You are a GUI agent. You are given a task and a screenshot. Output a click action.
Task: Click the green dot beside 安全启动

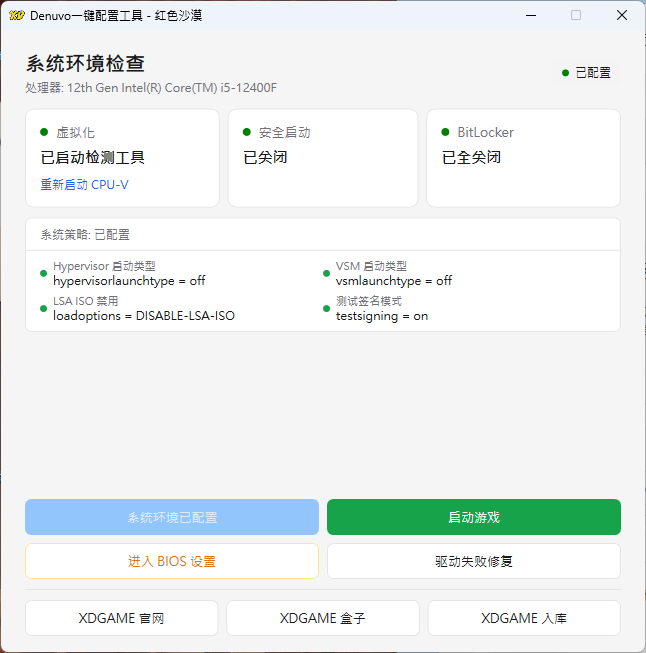pos(247,132)
